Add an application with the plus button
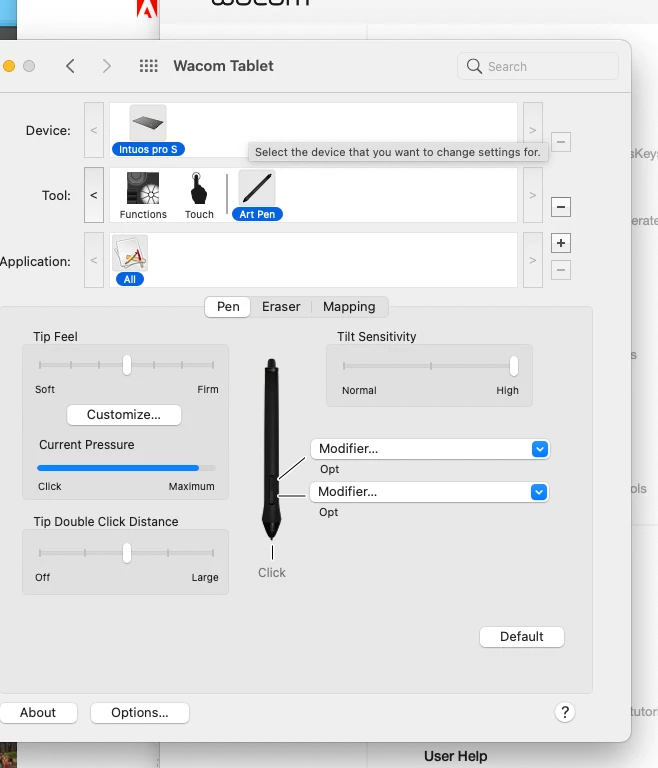The height and width of the screenshot is (768, 658). [x=561, y=243]
